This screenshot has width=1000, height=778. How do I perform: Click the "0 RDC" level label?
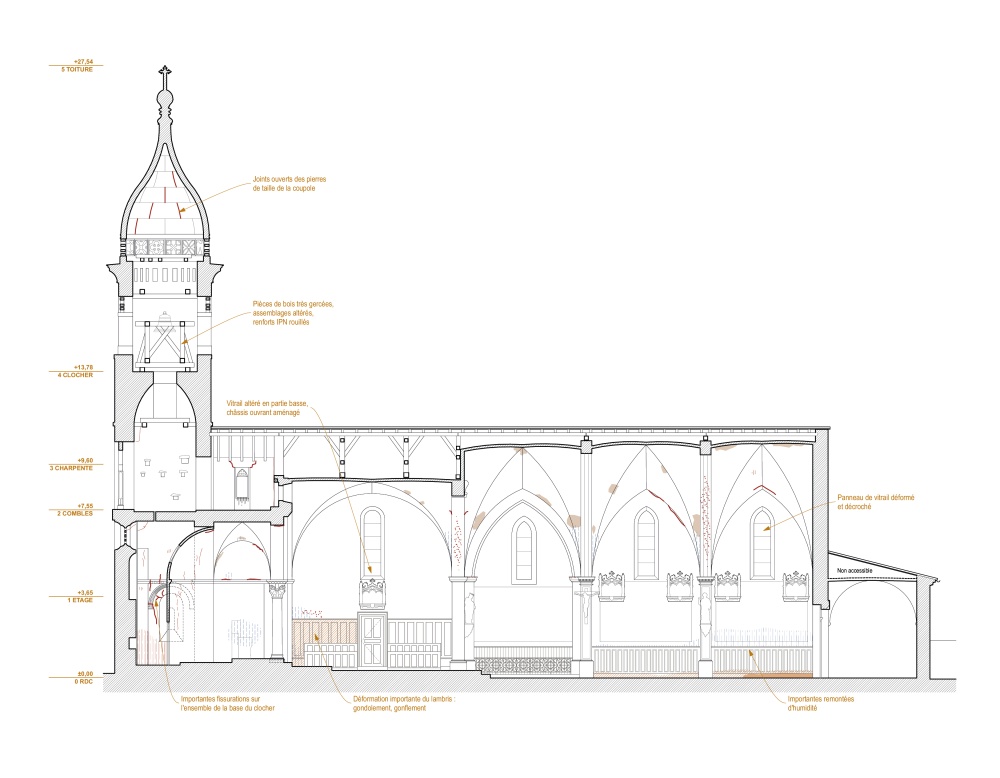click(x=84, y=682)
